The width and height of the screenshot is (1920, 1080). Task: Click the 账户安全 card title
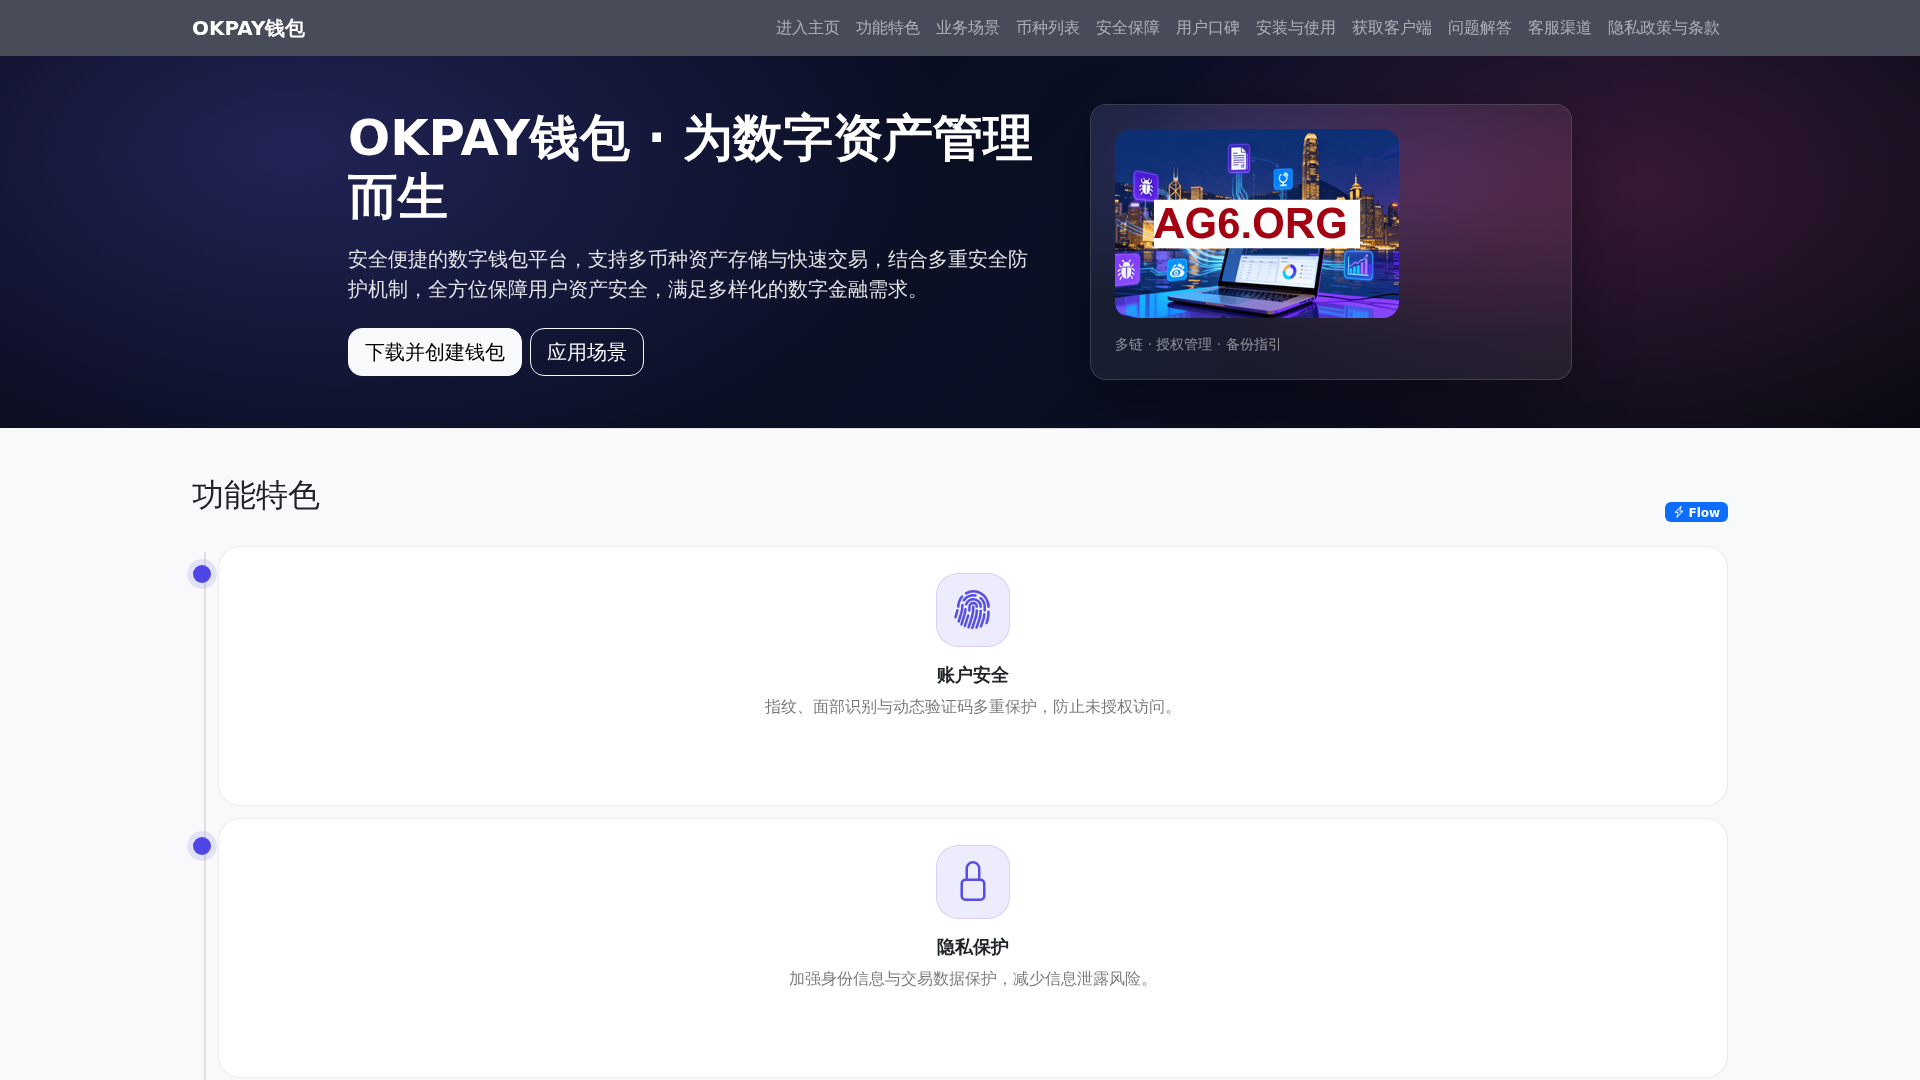tap(973, 675)
